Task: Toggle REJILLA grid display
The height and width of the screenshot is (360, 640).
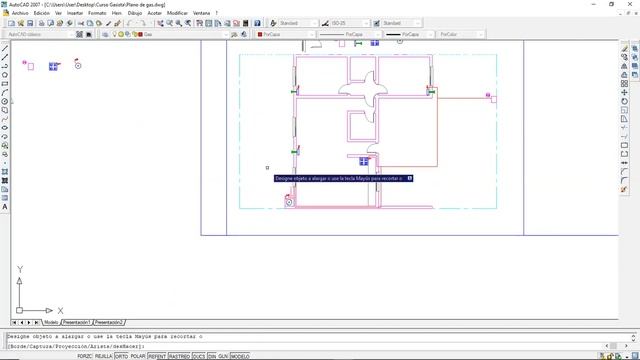Action: (x=103, y=356)
